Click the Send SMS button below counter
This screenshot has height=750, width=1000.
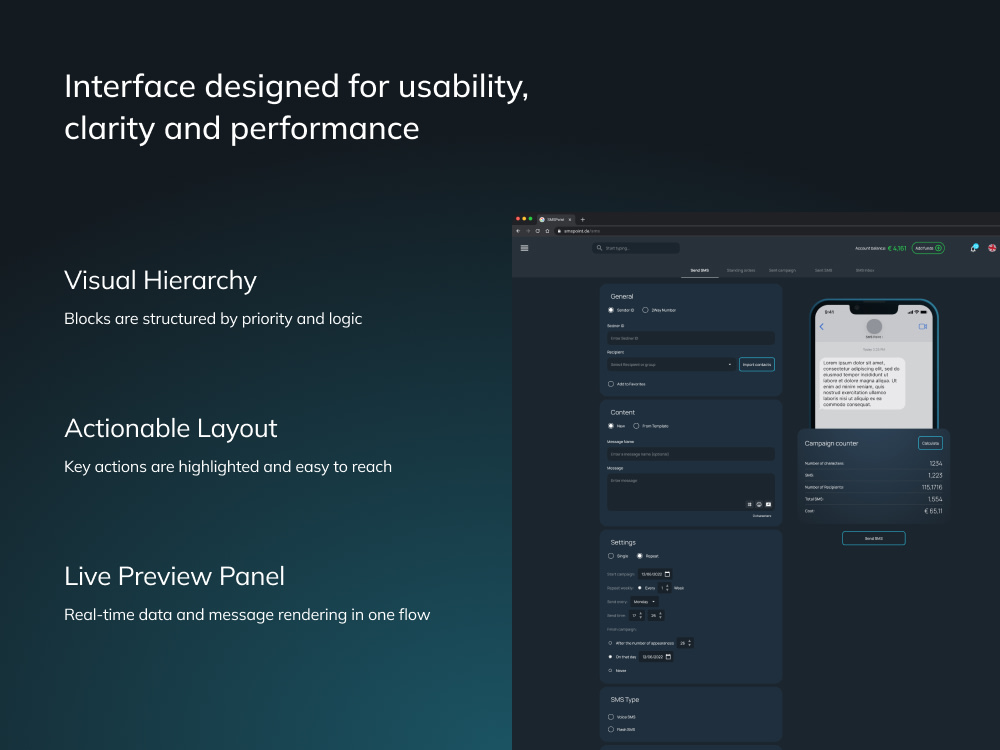click(x=874, y=538)
